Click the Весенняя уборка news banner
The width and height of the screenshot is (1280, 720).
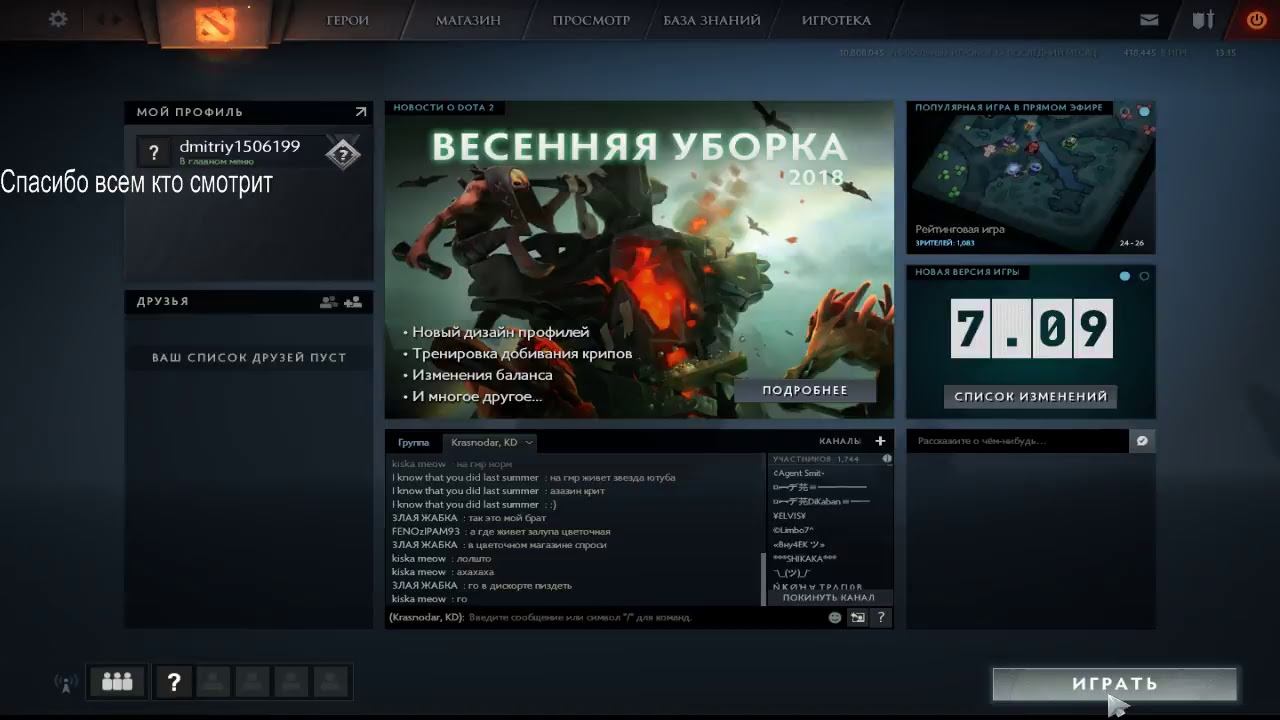point(639,260)
